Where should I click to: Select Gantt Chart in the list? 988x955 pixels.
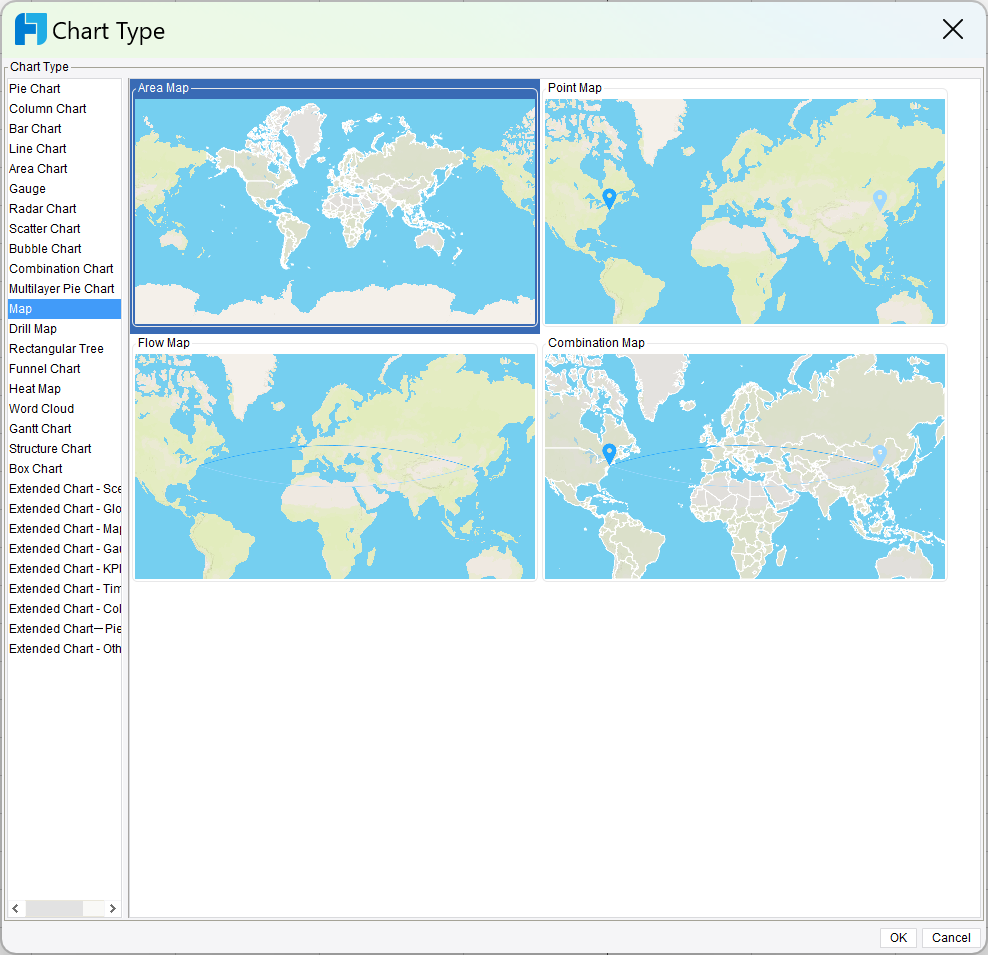(x=40, y=429)
